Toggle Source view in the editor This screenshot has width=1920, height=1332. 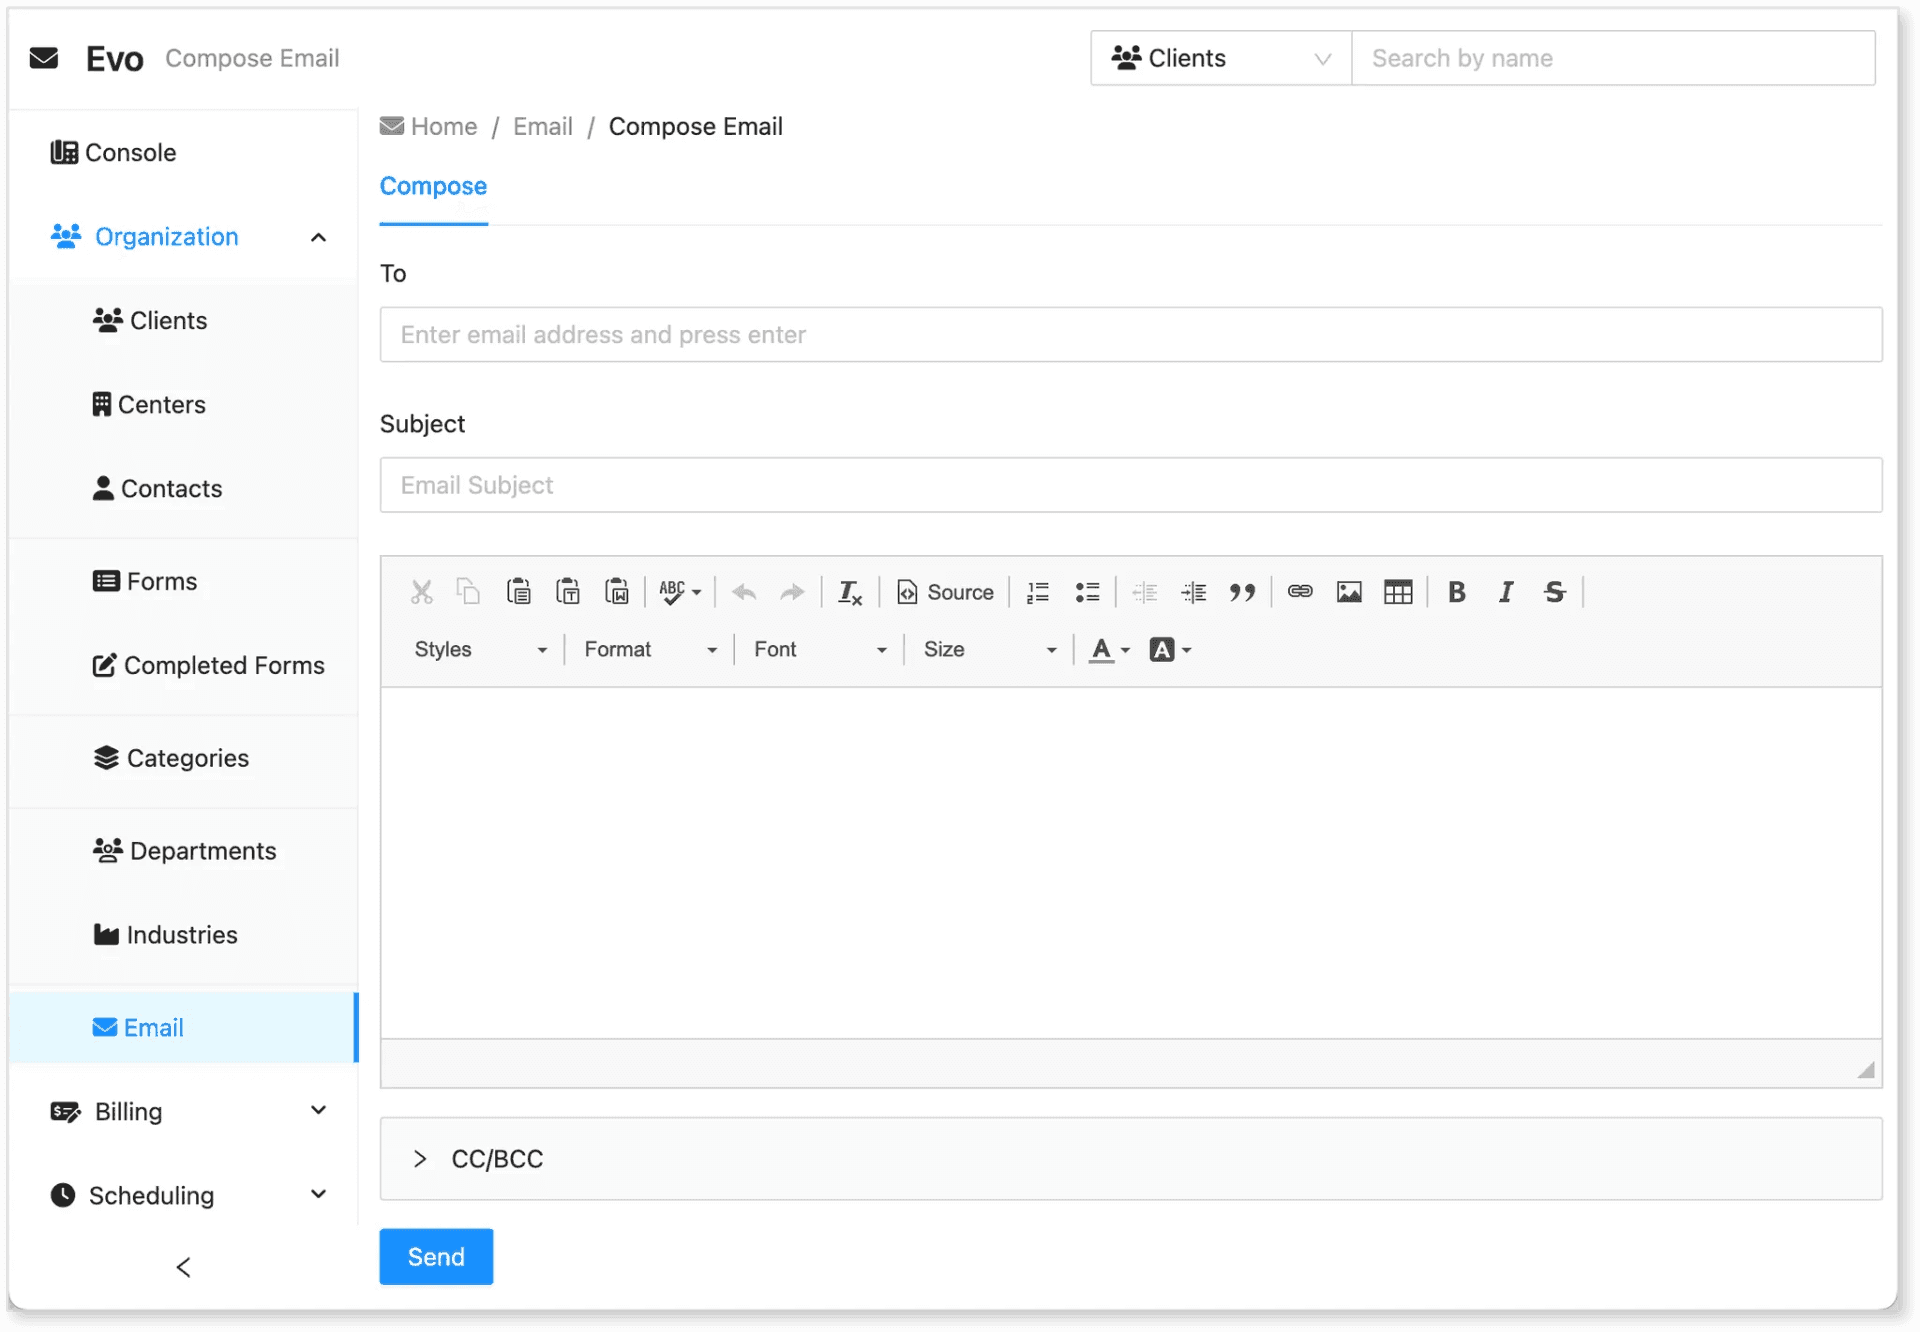(945, 592)
